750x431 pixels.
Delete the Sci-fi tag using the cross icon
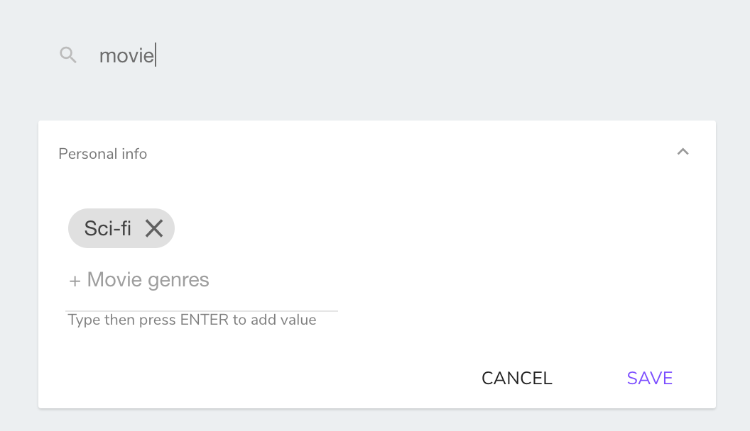[x=154, y=228]
